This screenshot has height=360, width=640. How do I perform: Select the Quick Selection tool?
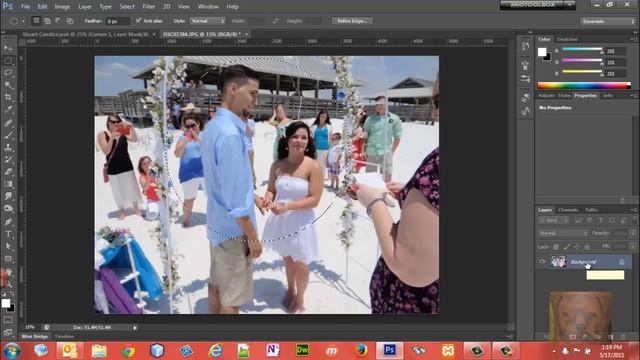coord(8,85)
